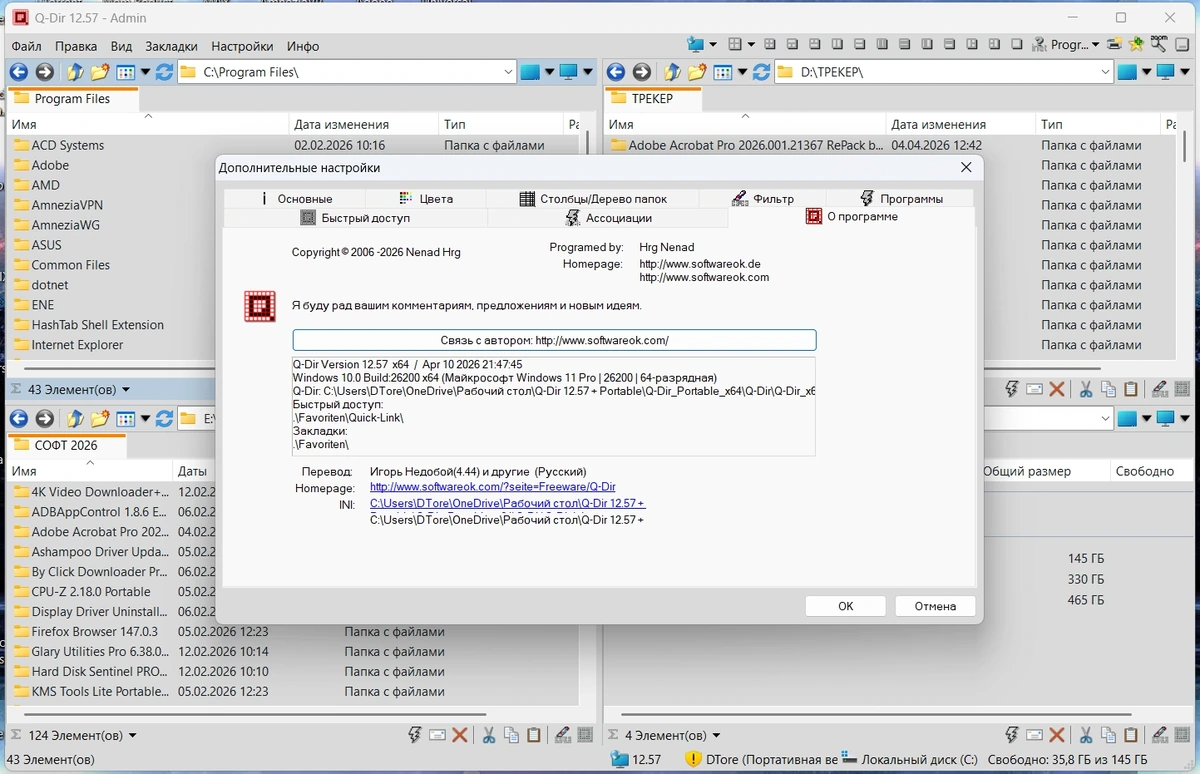Go up one level in ТРЕКЕР pane

pyautogui.click(x=672, y=72)
